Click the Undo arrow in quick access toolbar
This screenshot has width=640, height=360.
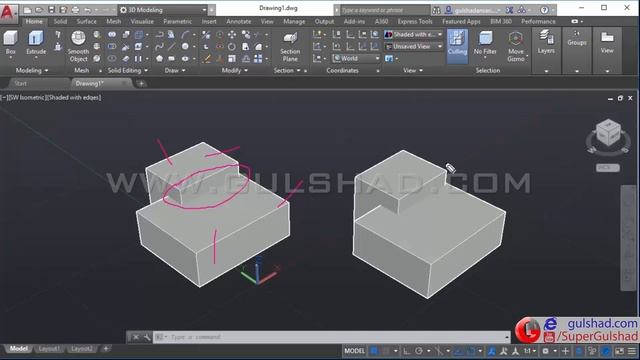click(88, 10)
